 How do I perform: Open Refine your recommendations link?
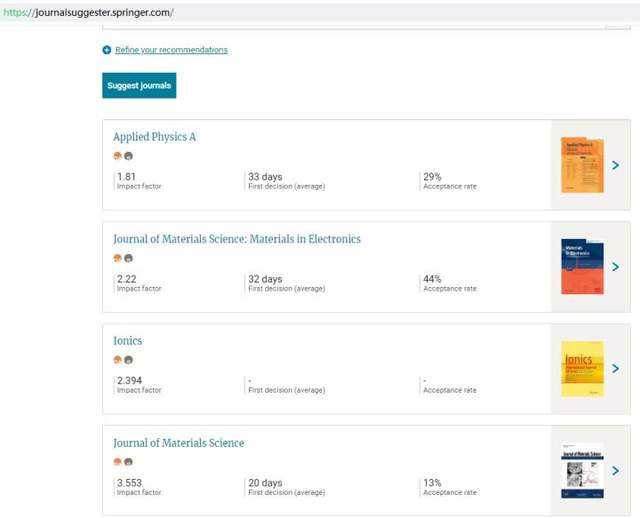pos(171,50)
